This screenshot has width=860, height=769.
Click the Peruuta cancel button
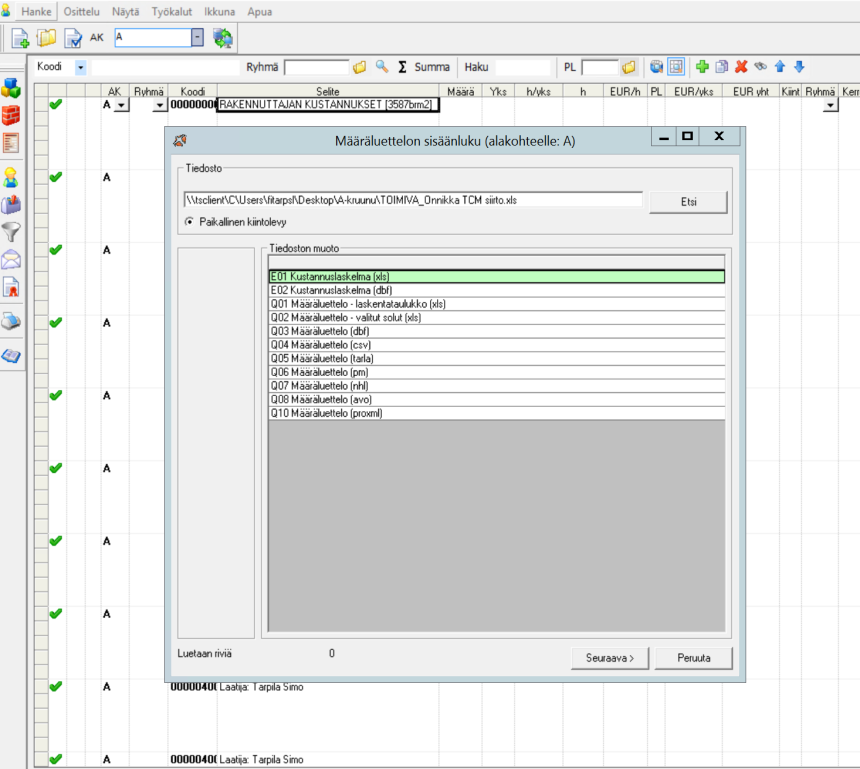[x=694, y=658]
